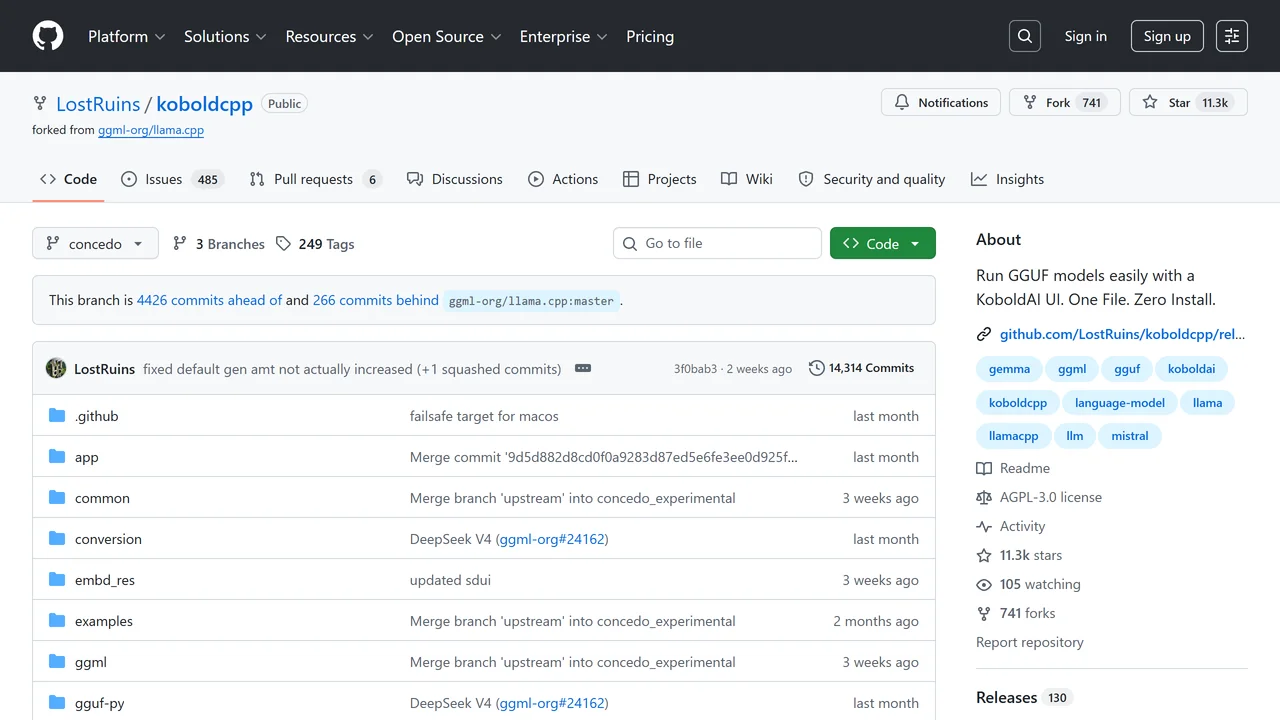Image resolution: width=1280 pixels, height=720 pixels.
Task: Click the LostRuins avatar in commit row
Action: (x=56, y=368)
